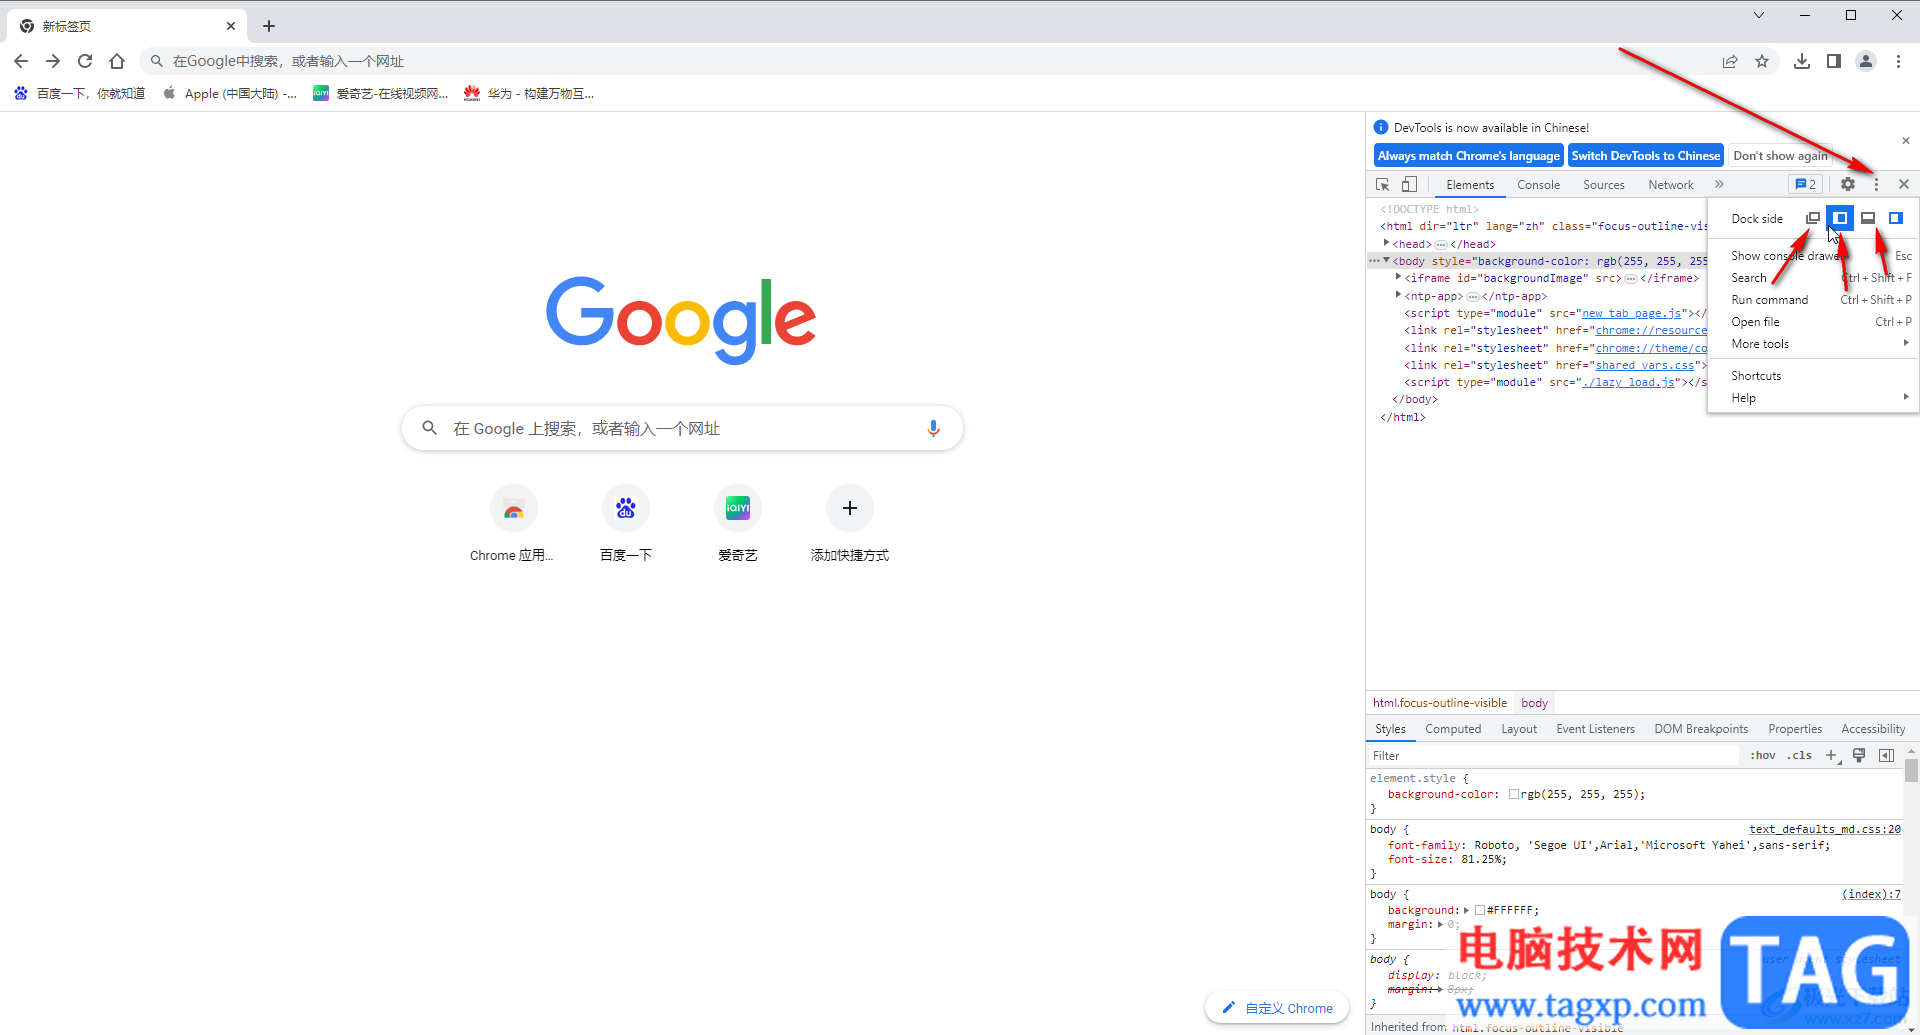Show more DevTools tabs chevron
The height and width of the screenshot is (1035, 1920).
[1719, 184]
